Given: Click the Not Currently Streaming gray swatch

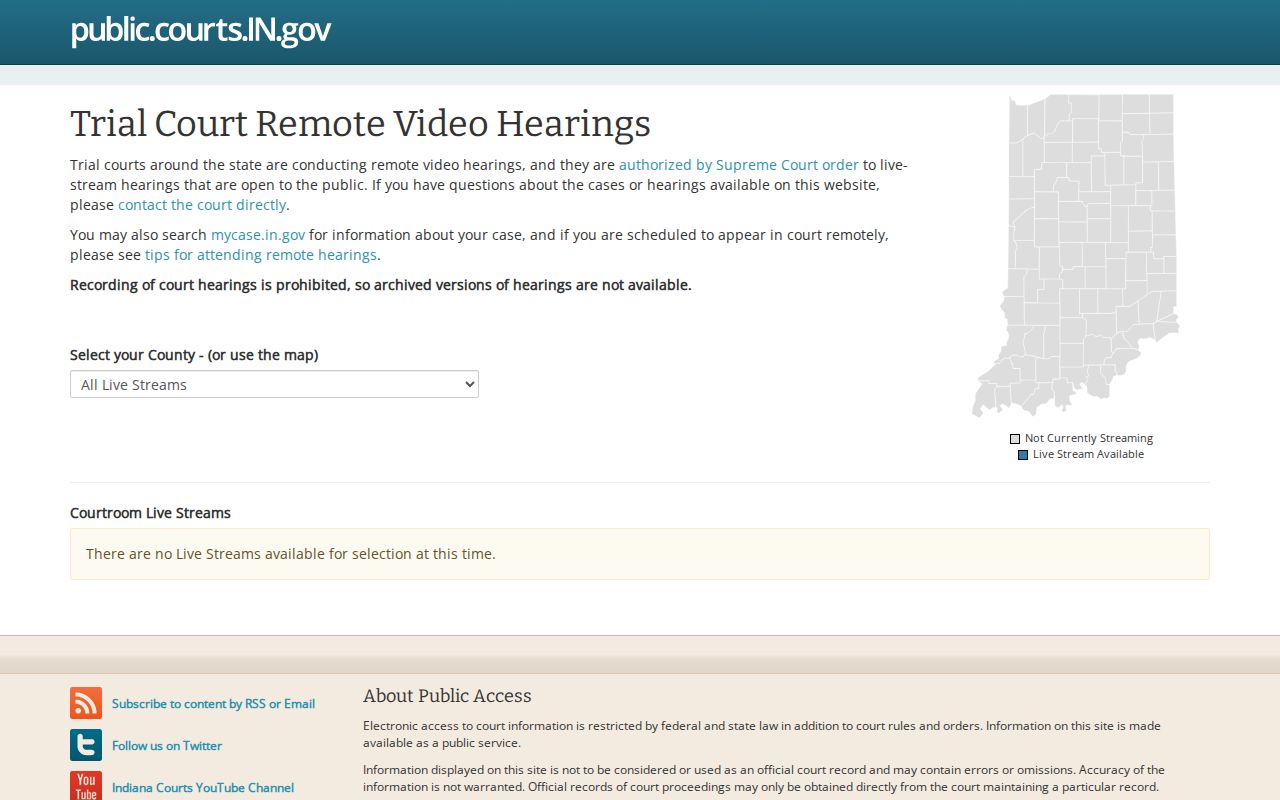Looking at the screenshot, I should coord(1015,439).
